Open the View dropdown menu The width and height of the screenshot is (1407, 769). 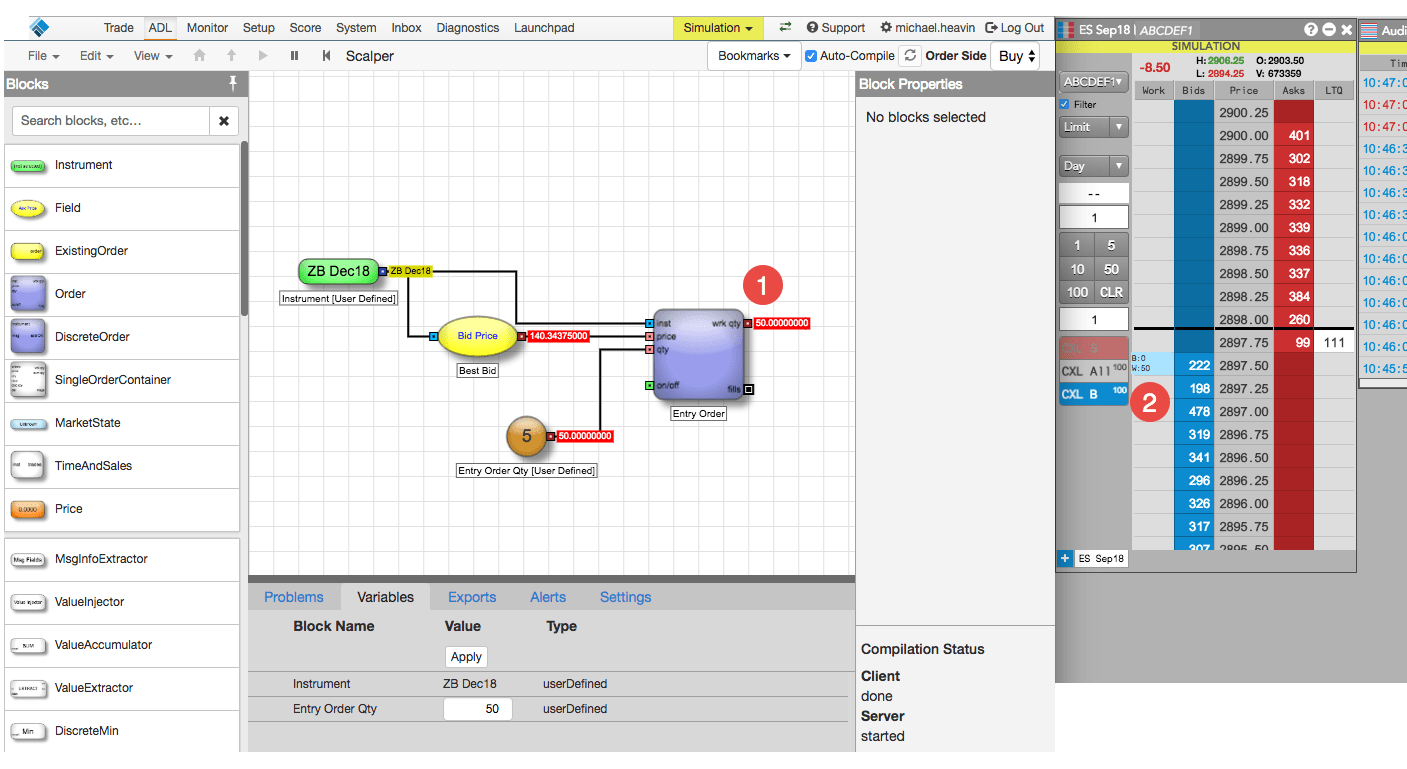(x=153, y=56)
